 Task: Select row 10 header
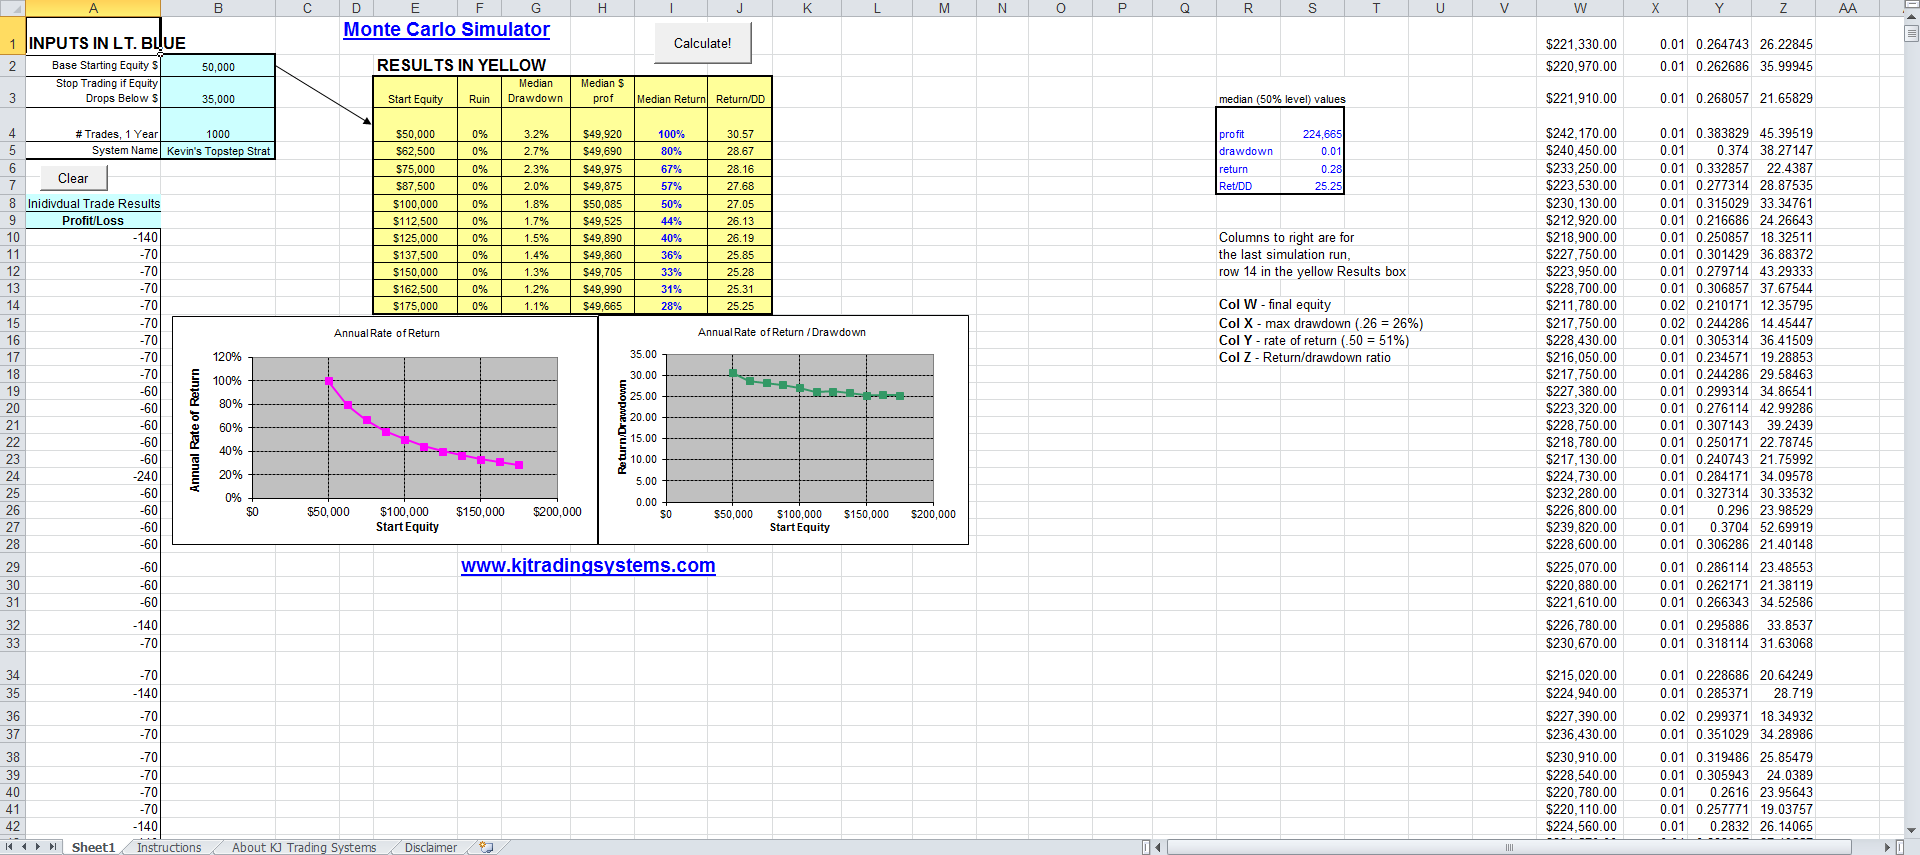pyautogui.click(x=13, y=238)
